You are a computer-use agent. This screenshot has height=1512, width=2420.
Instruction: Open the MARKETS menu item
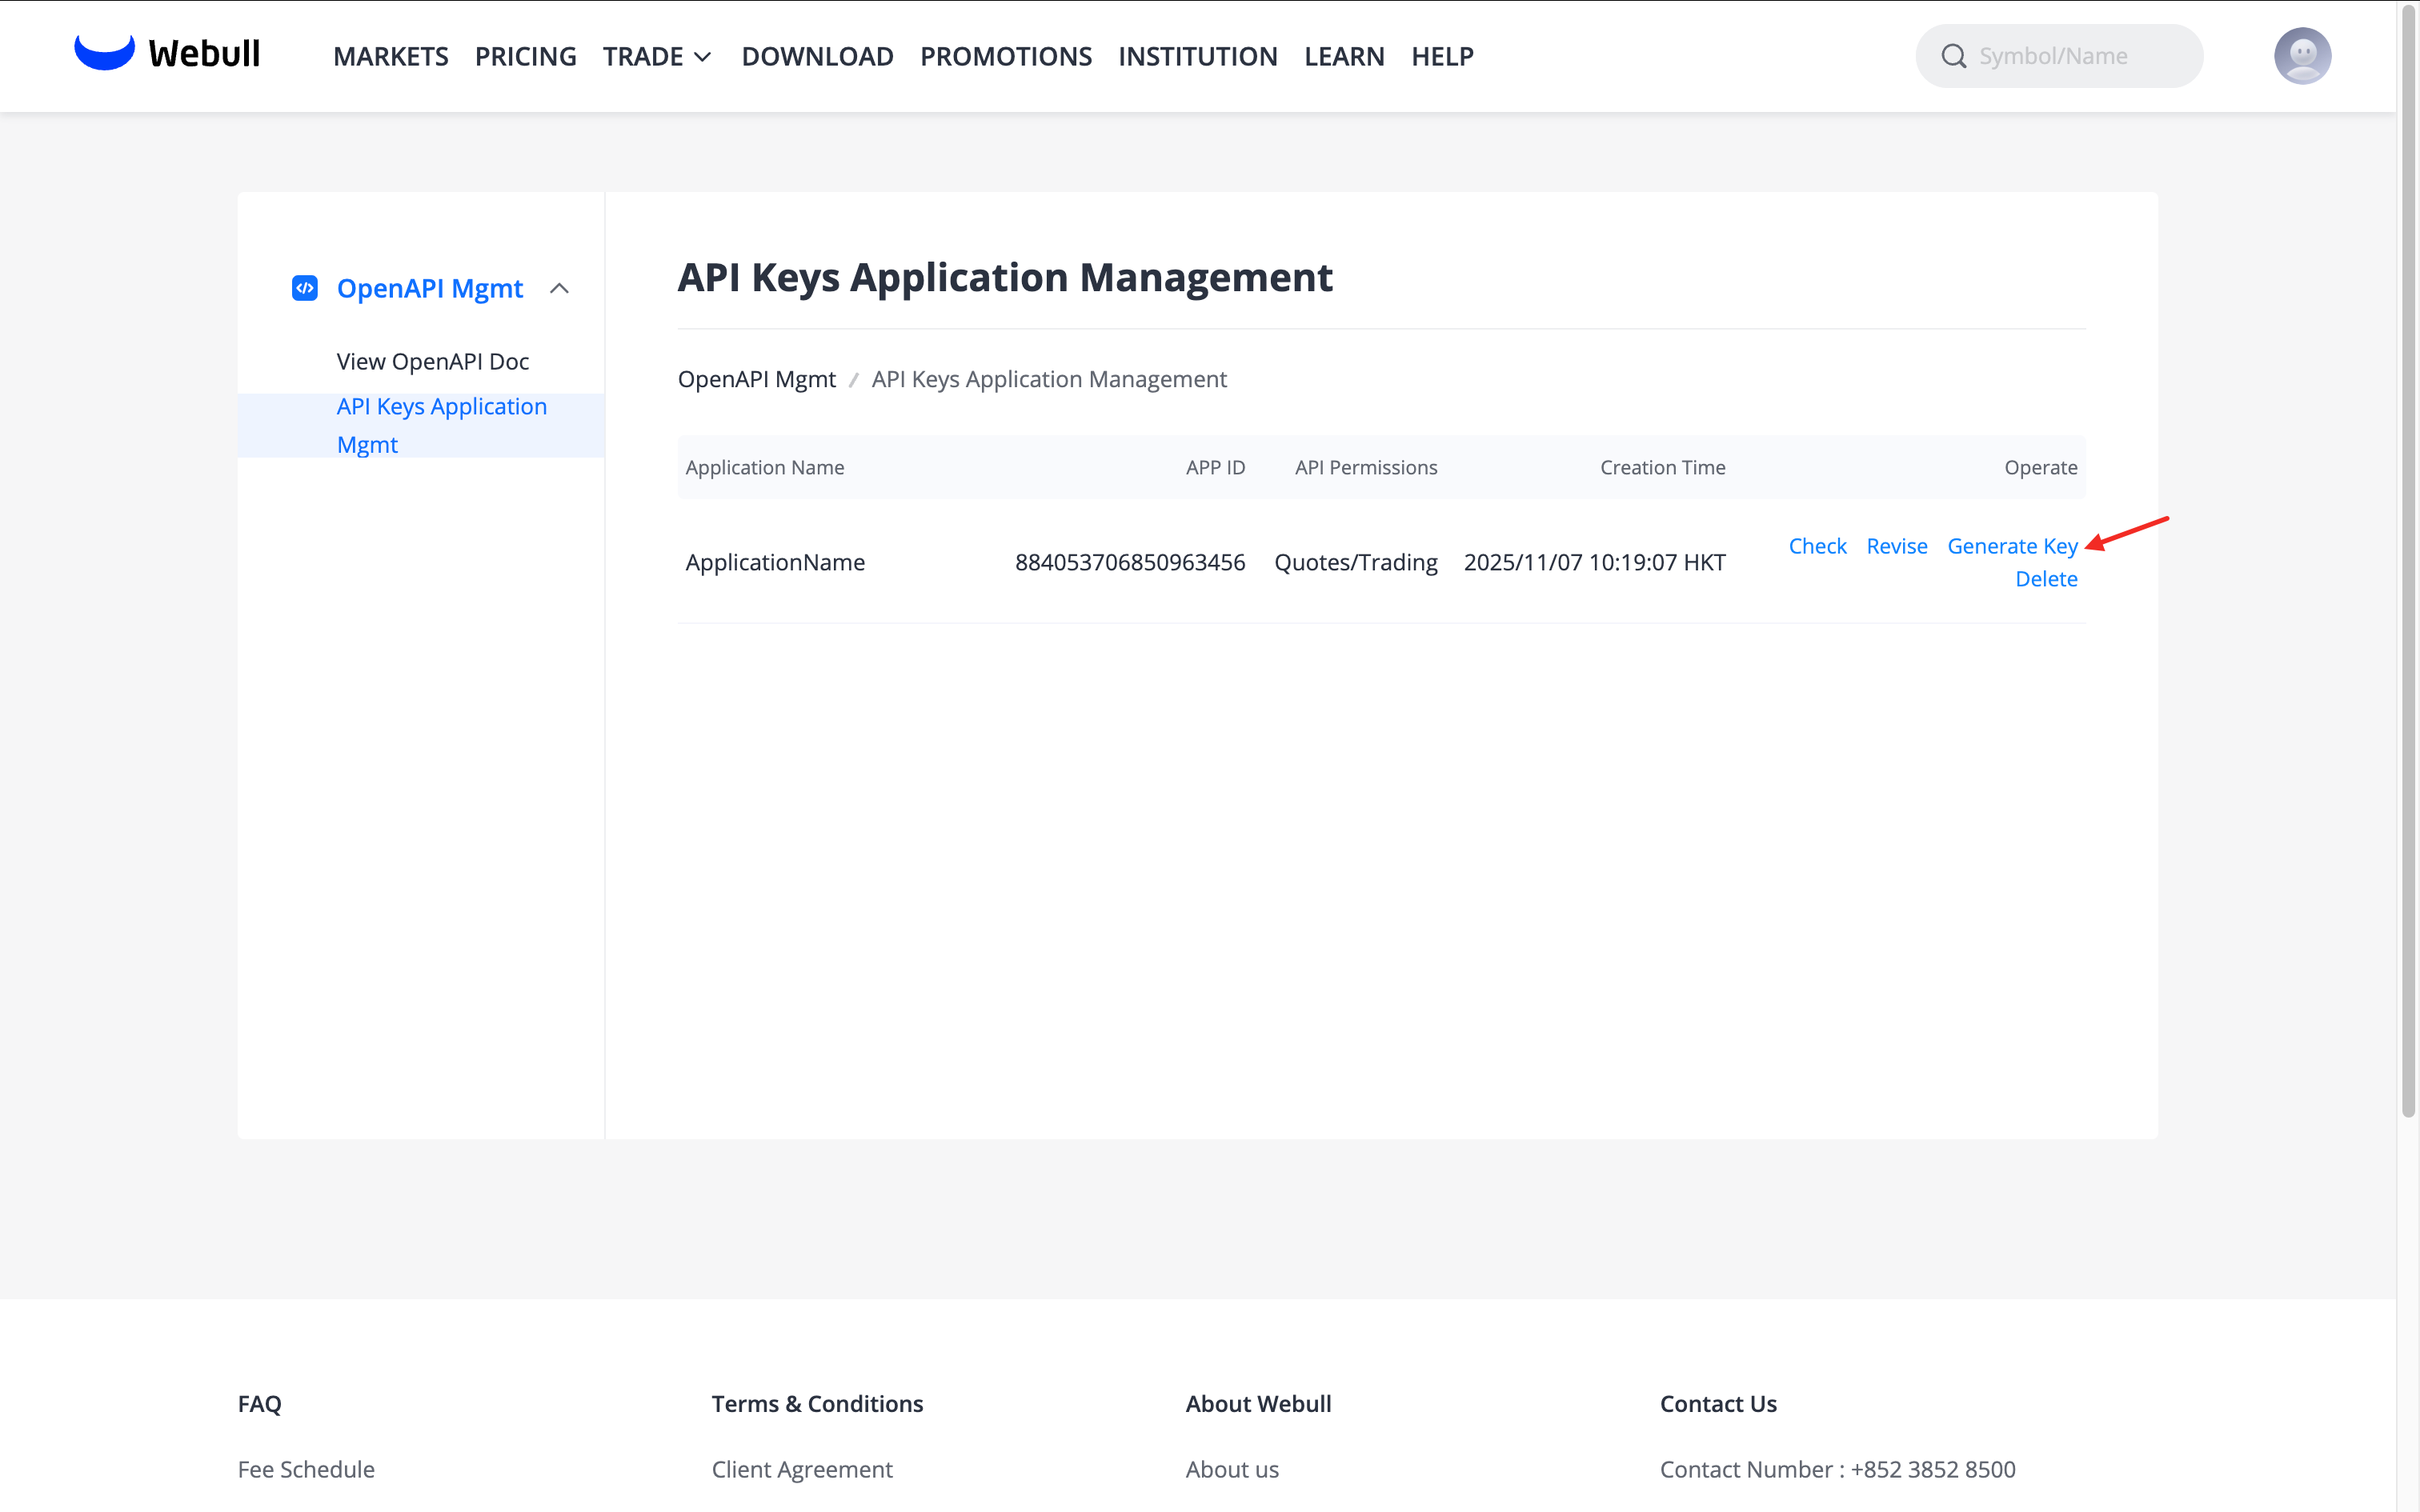coord(390,56)
